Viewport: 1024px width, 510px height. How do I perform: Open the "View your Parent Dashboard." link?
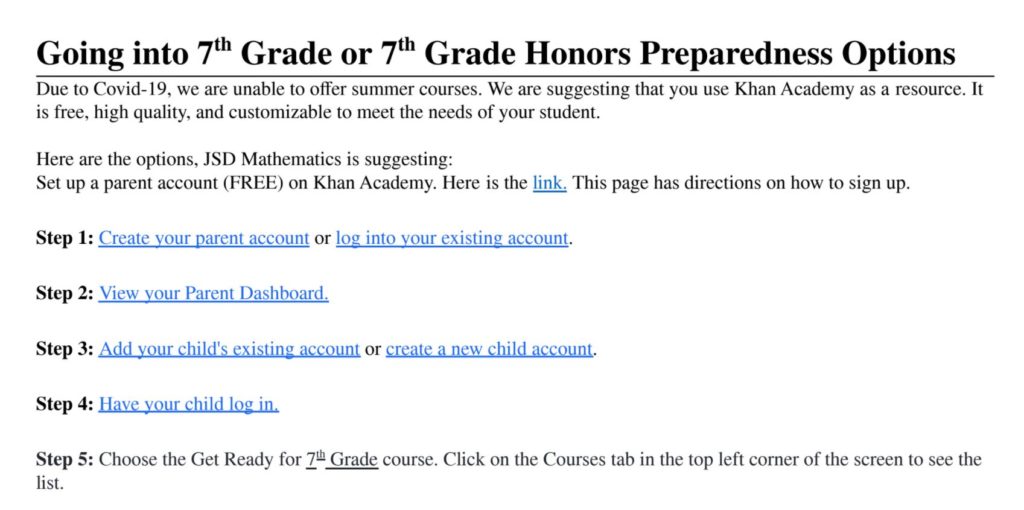(x=213, y=293)
